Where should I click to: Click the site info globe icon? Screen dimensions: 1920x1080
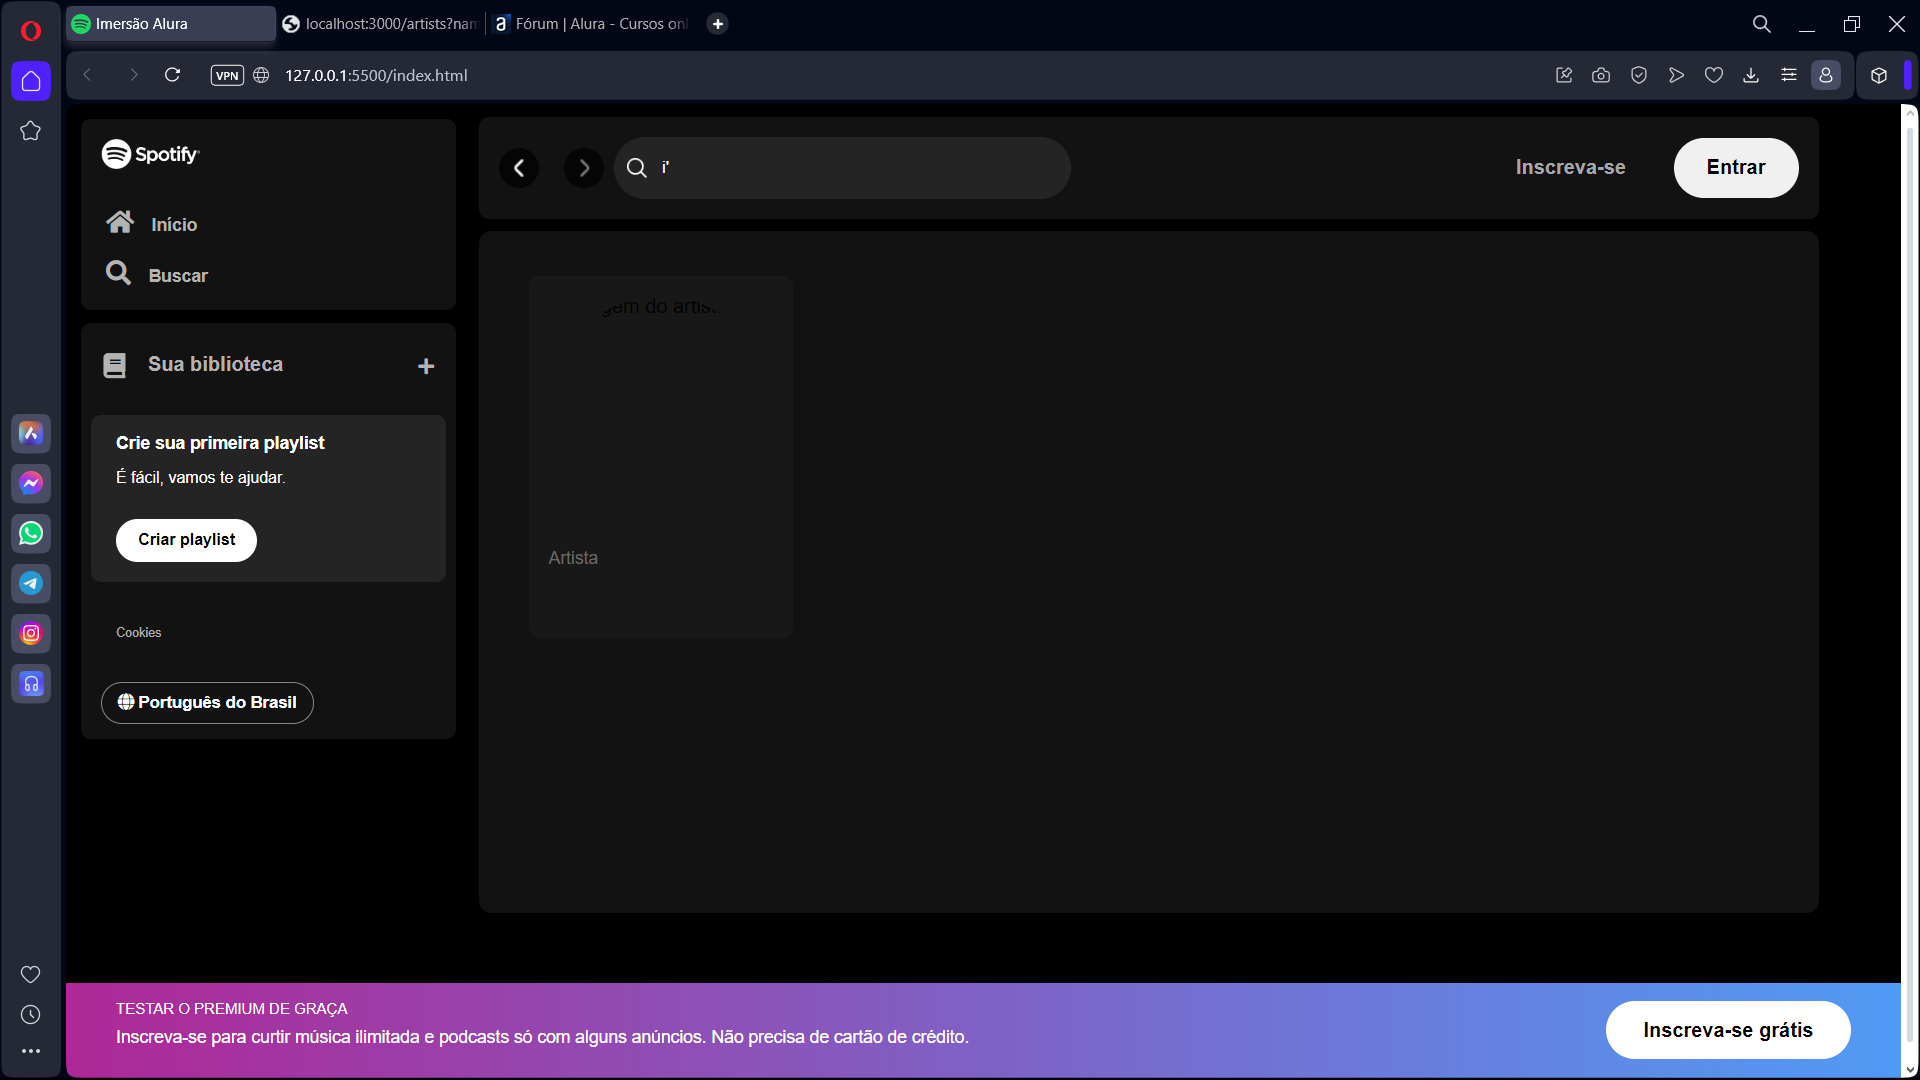261,75
